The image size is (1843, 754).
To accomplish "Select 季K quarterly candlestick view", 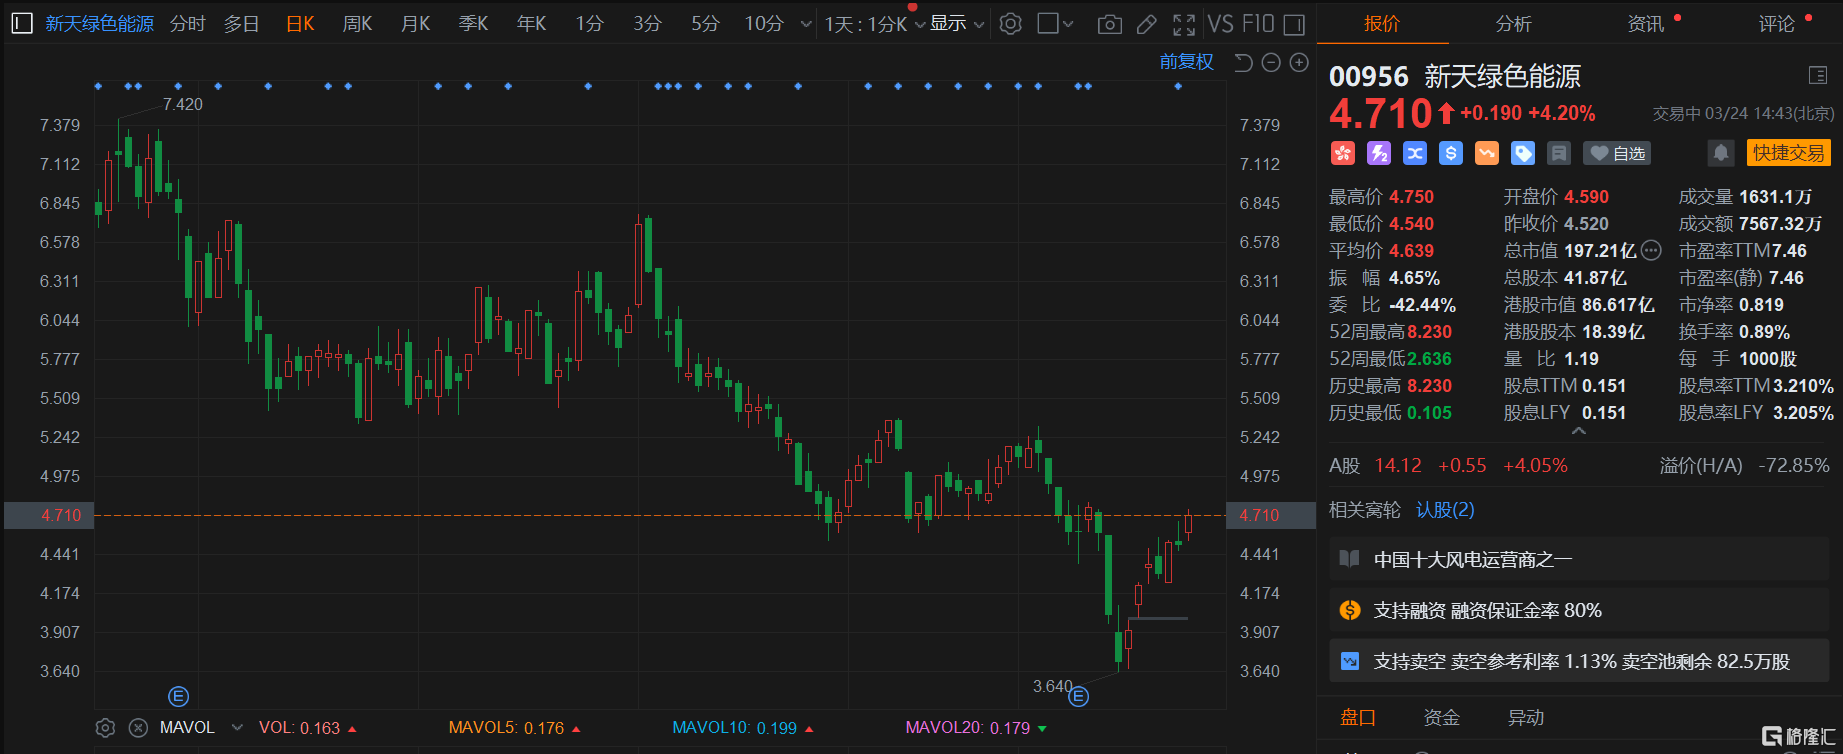I will pyautogui.click(x=473, y=23).
